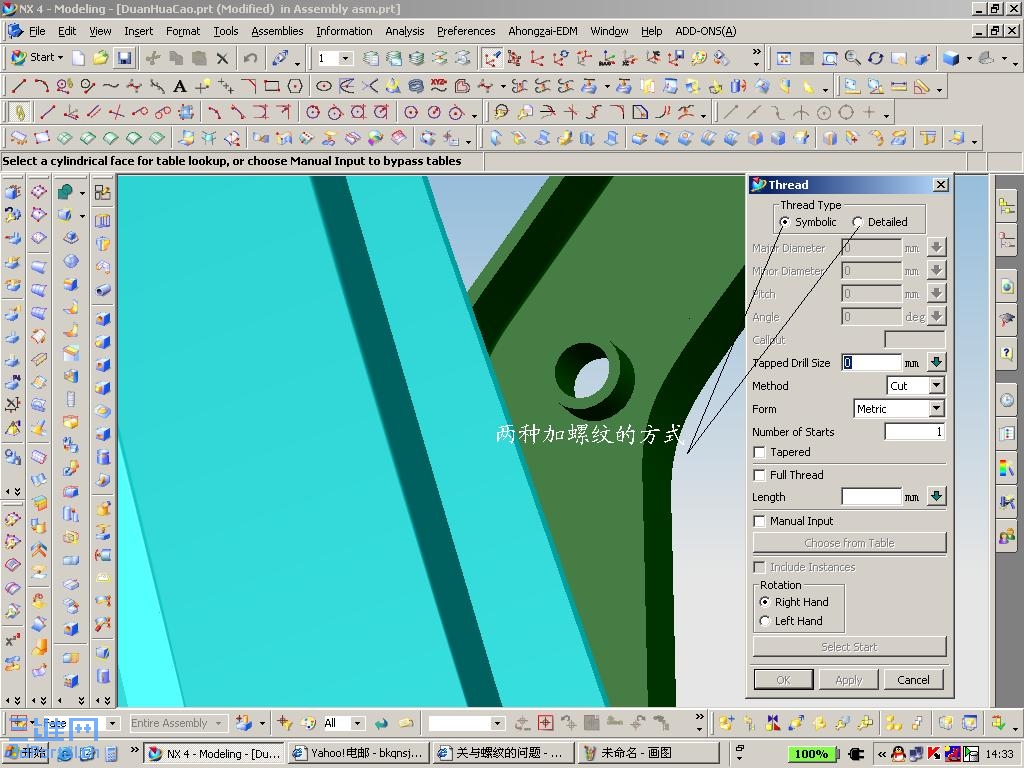The image size is (1024, 768).
Task: Enable the Tapered checkbox
Action: pos(759,452)
